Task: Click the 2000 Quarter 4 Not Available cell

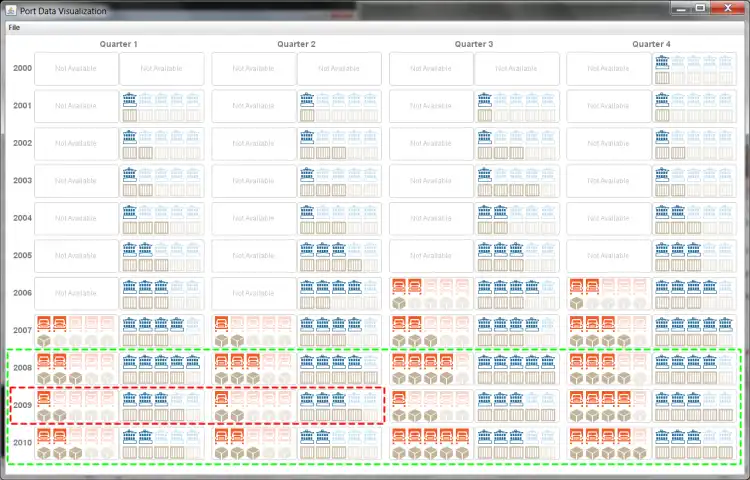Action: click(x=608, y=69)
